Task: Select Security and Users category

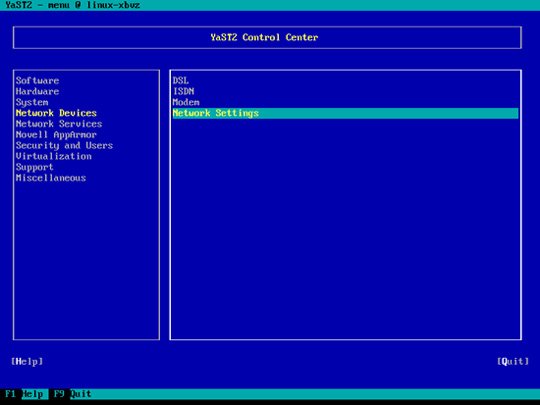Action: point(64,145)
